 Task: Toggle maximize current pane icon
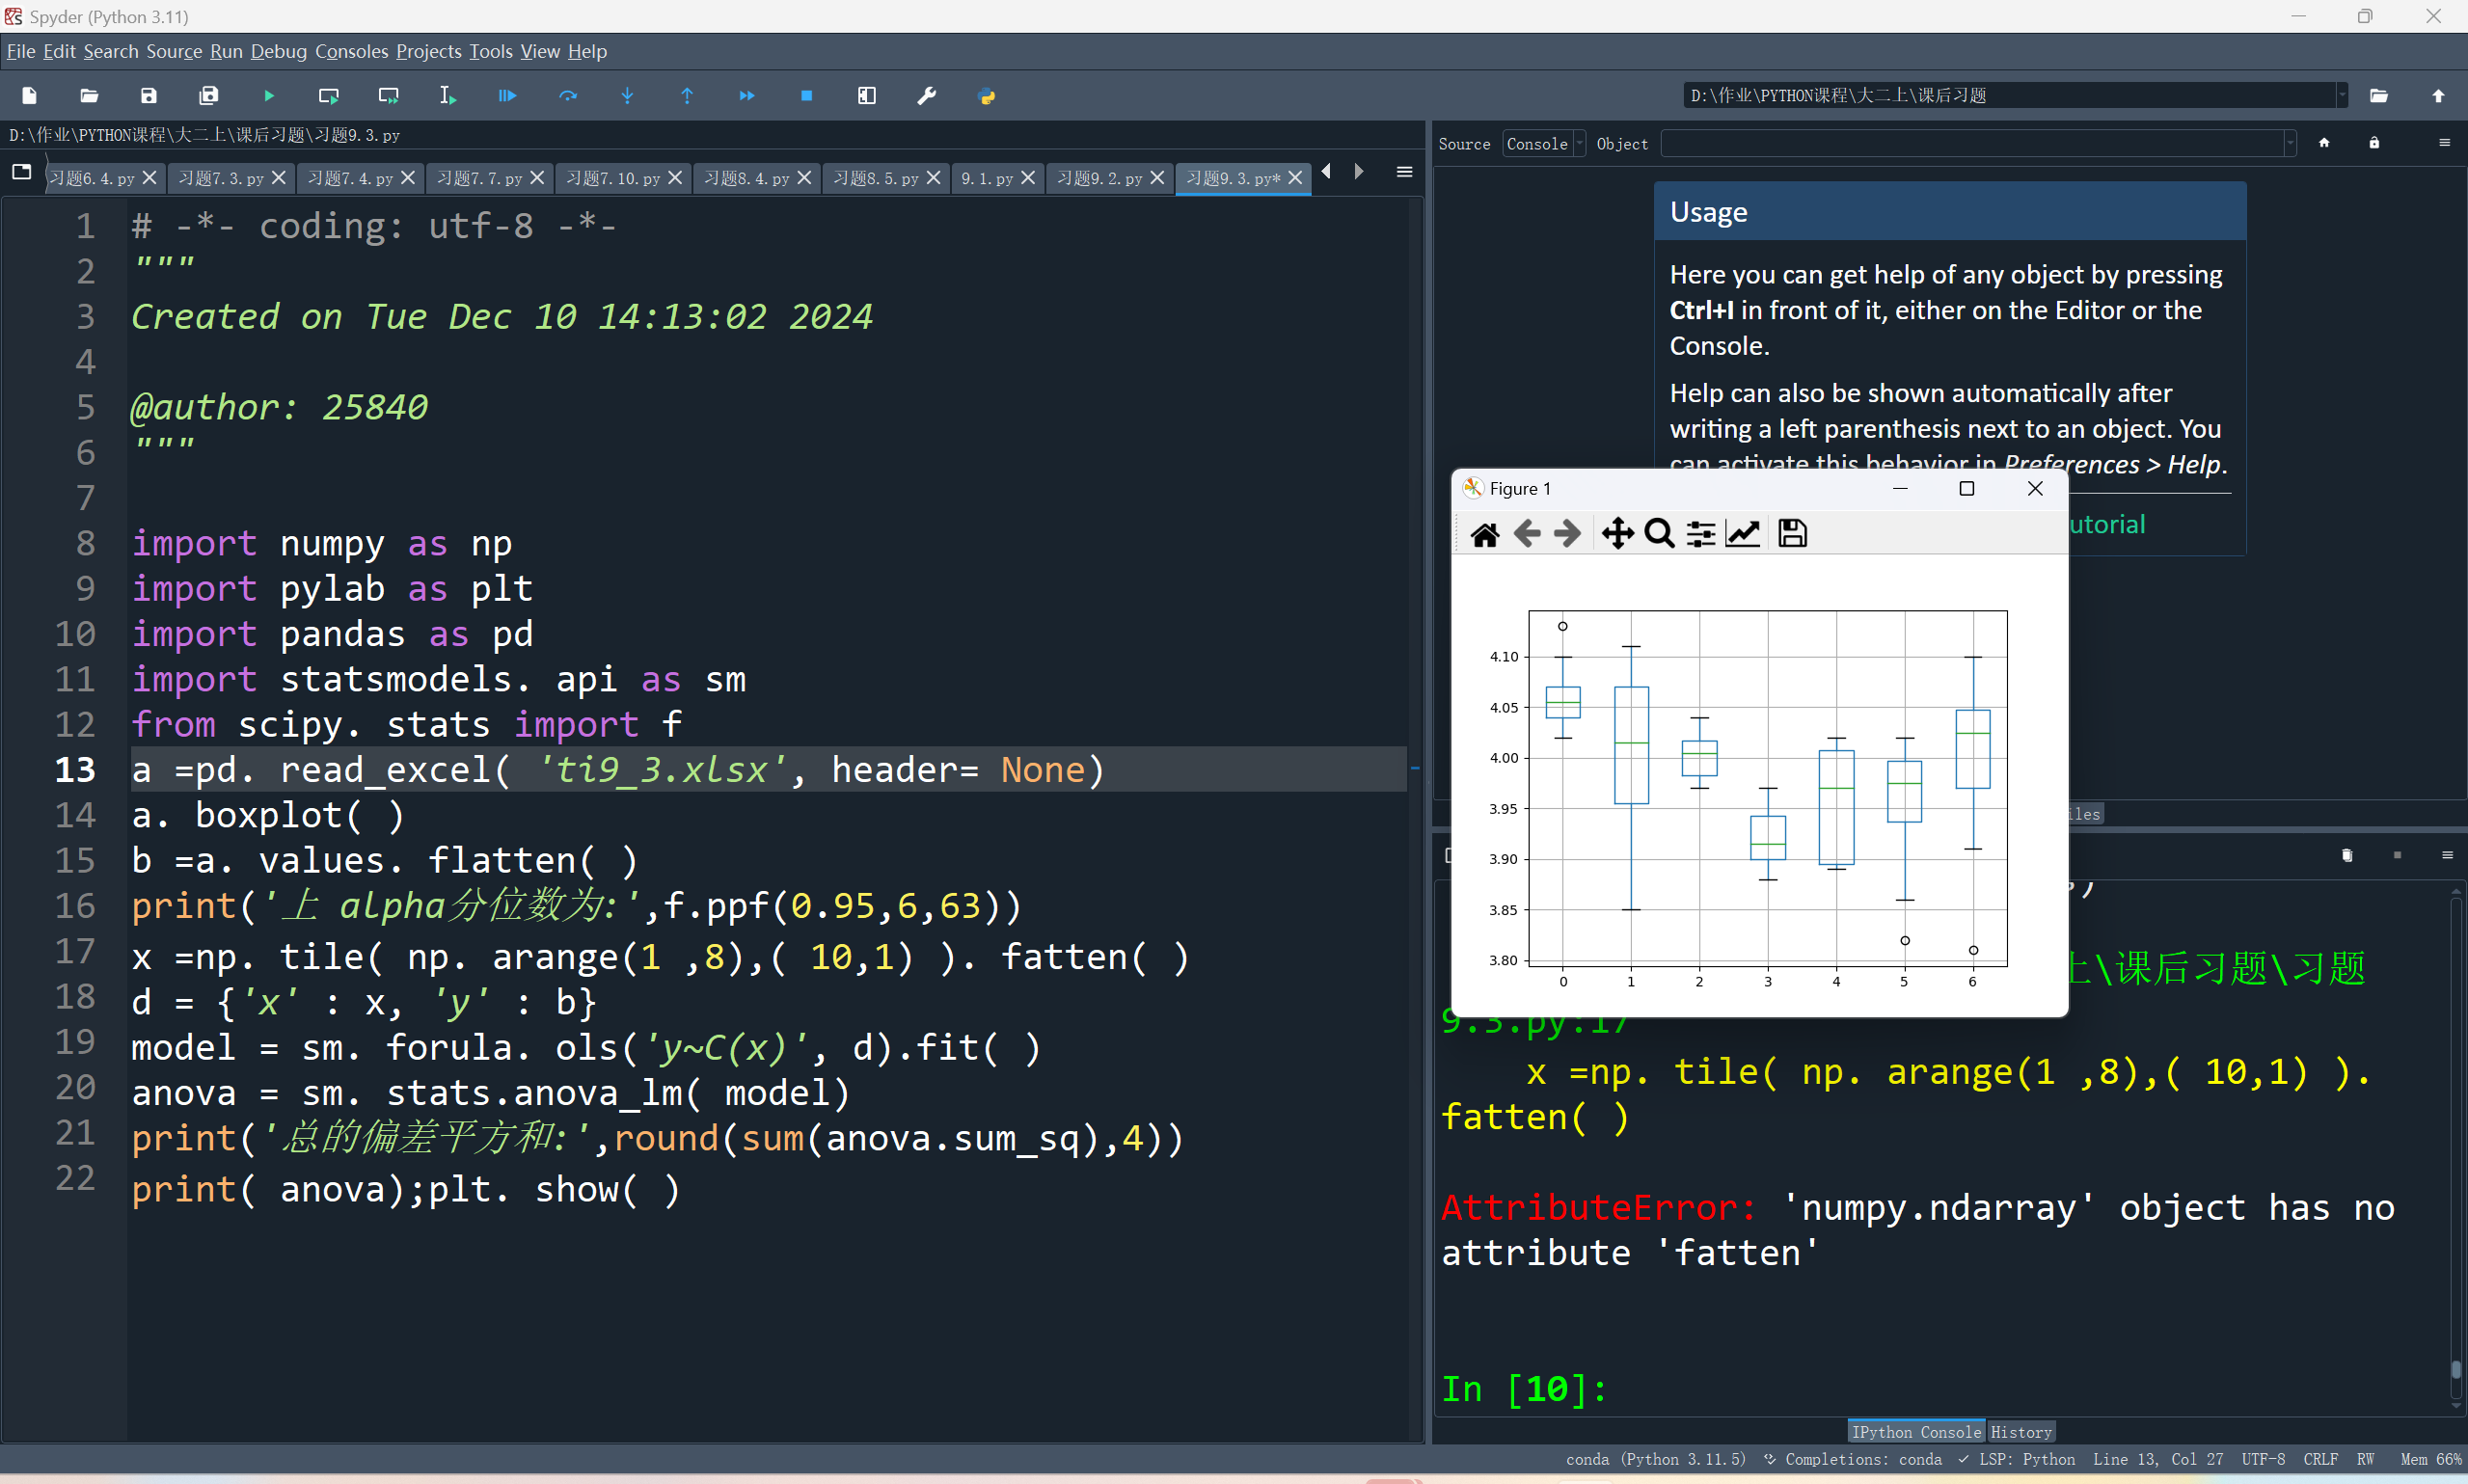(x=867, y=96)
